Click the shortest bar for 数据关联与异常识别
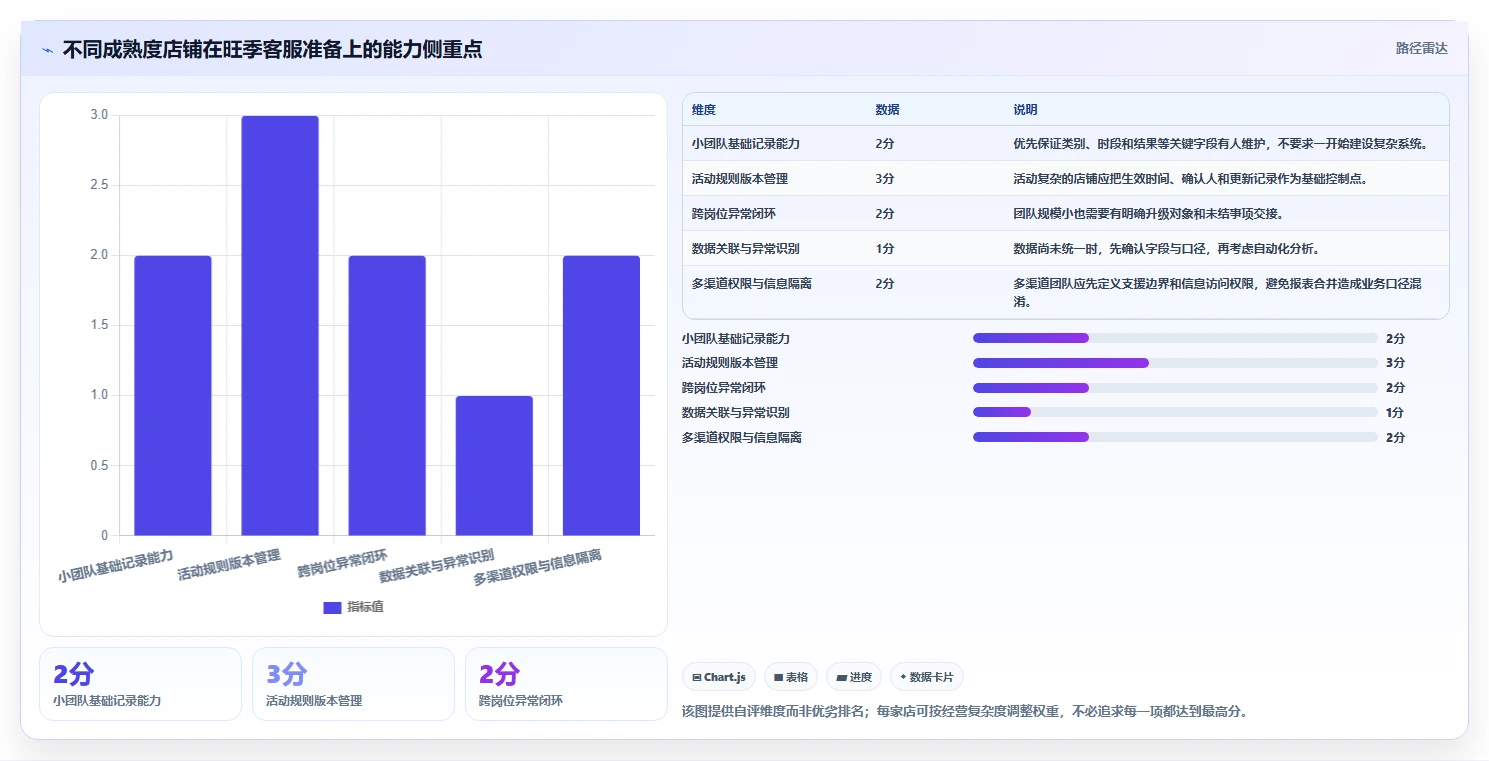 [x=494, y=465]
